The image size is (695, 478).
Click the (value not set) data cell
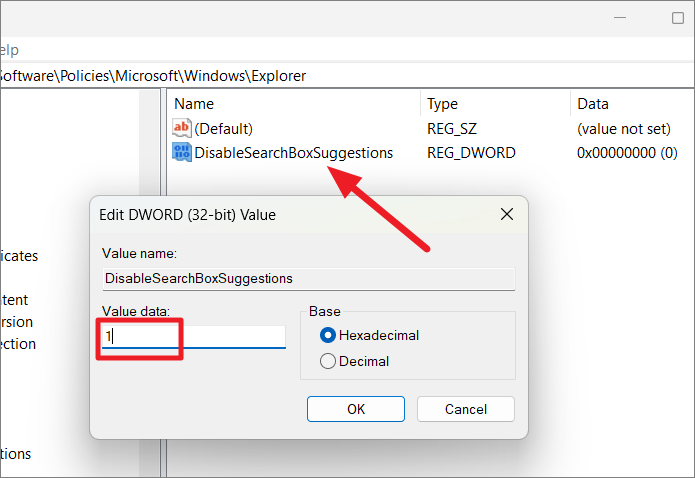624,129
